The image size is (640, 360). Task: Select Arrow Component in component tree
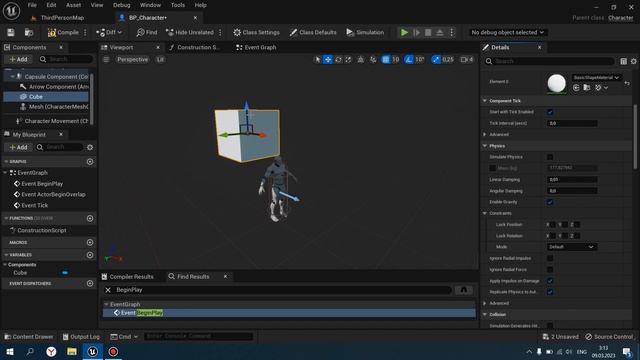click(x=54, y=87)
